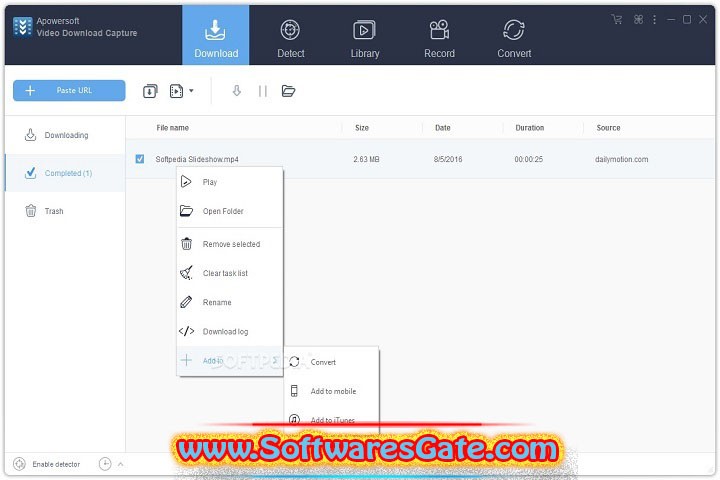720x480 pixels.
Task: Uncheck the Softpedia Slideshow.mp4 checkbox
Action: coord(140,159)
